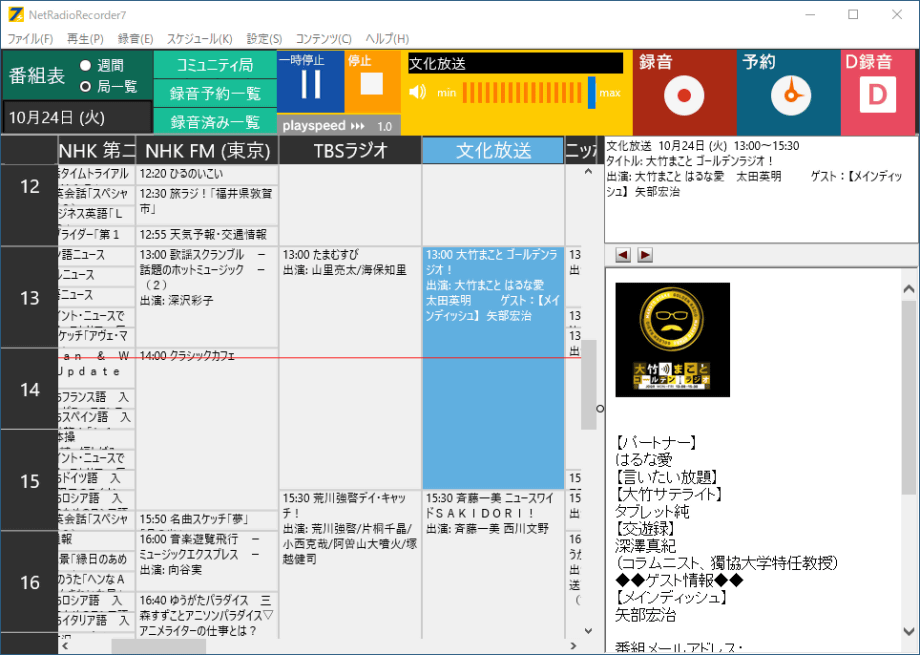Select 12:20 ひるのいこい program
Screen dimensions: 920x655
tap(208, 174)
